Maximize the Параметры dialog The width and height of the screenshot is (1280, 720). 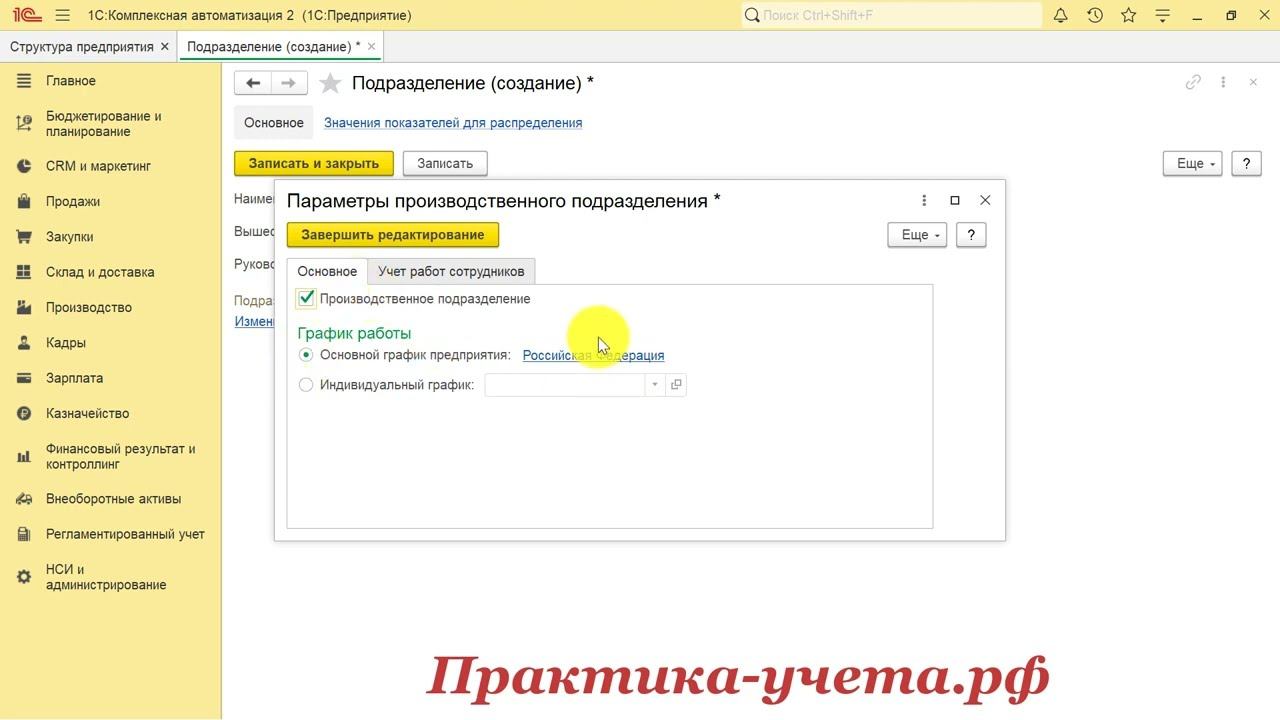point(955,200)
